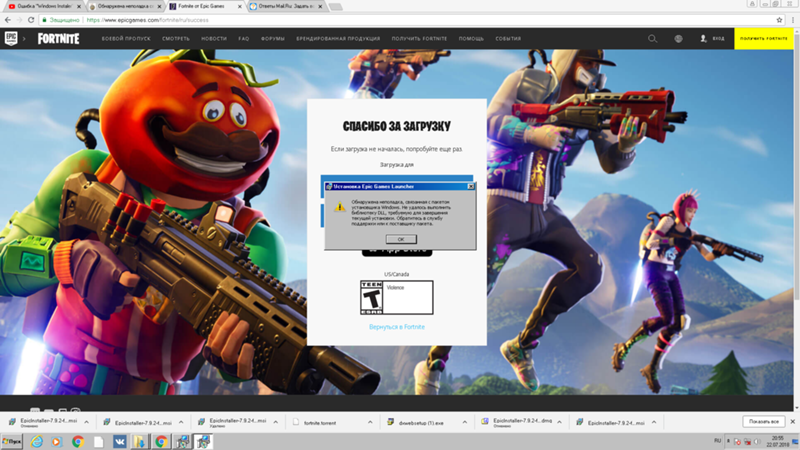The height and width of the screenshot is (450, 800).
Task: Close the Ответы Mail.Ru tab
Action: (x=320, y=7)
